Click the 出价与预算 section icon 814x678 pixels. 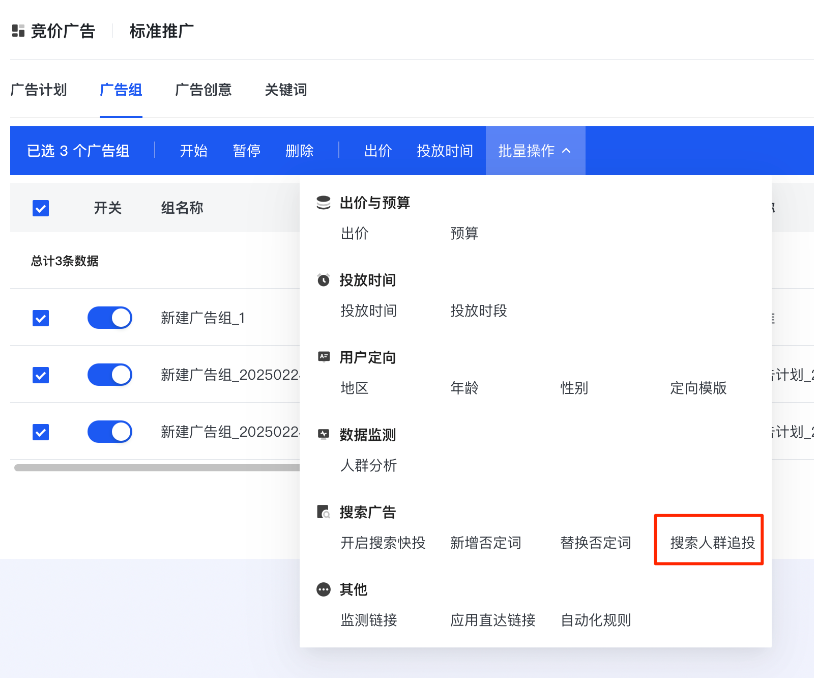coord(322,201)
